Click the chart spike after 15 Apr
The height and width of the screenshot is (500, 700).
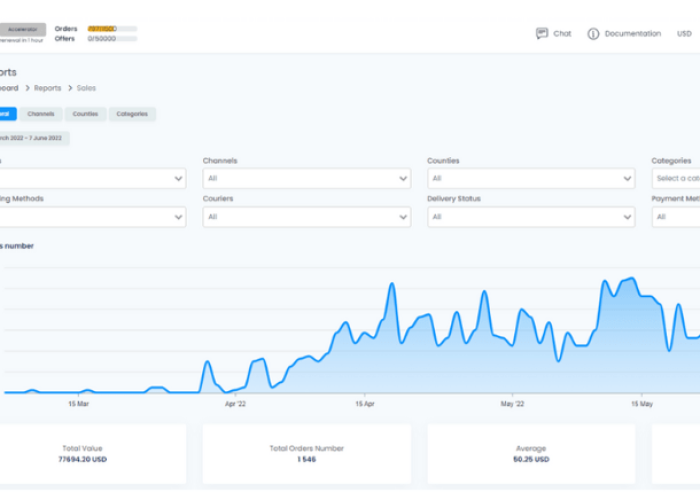click(x=392, y=284)
